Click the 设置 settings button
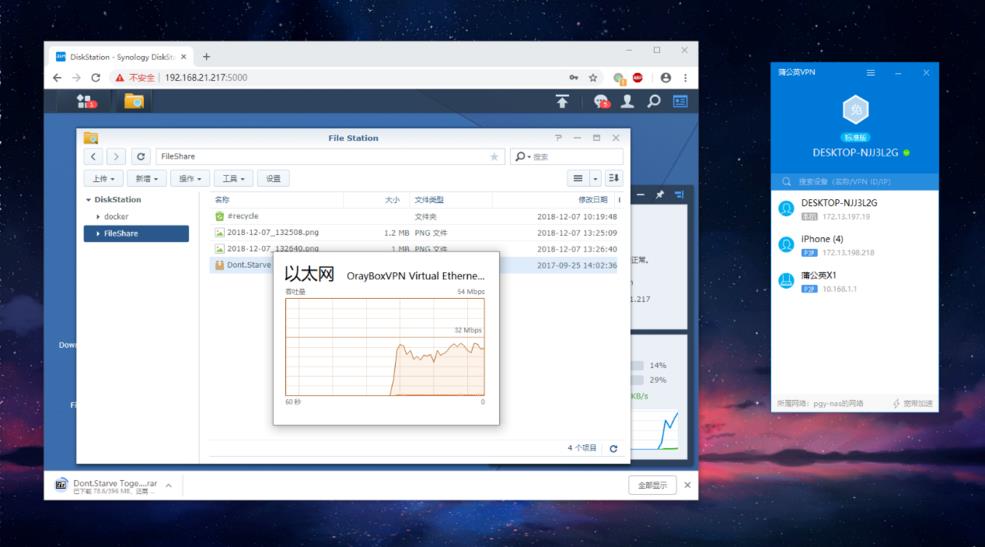This screenshot has height=547, width=985. (273, 178)
